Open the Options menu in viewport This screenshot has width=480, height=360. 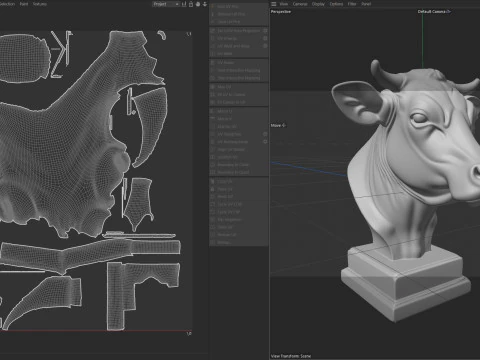point(336,4)
